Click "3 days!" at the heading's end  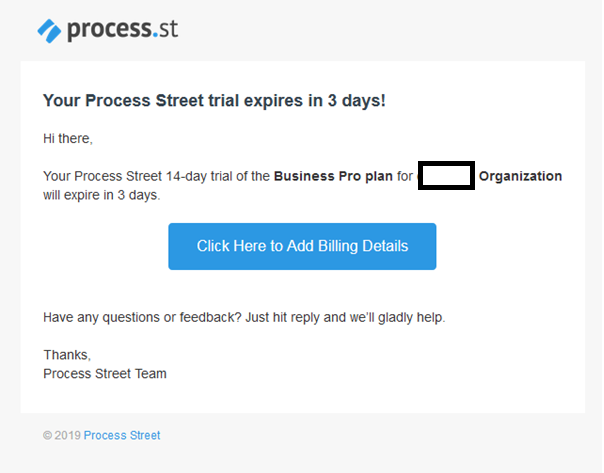tap(359, 101)
